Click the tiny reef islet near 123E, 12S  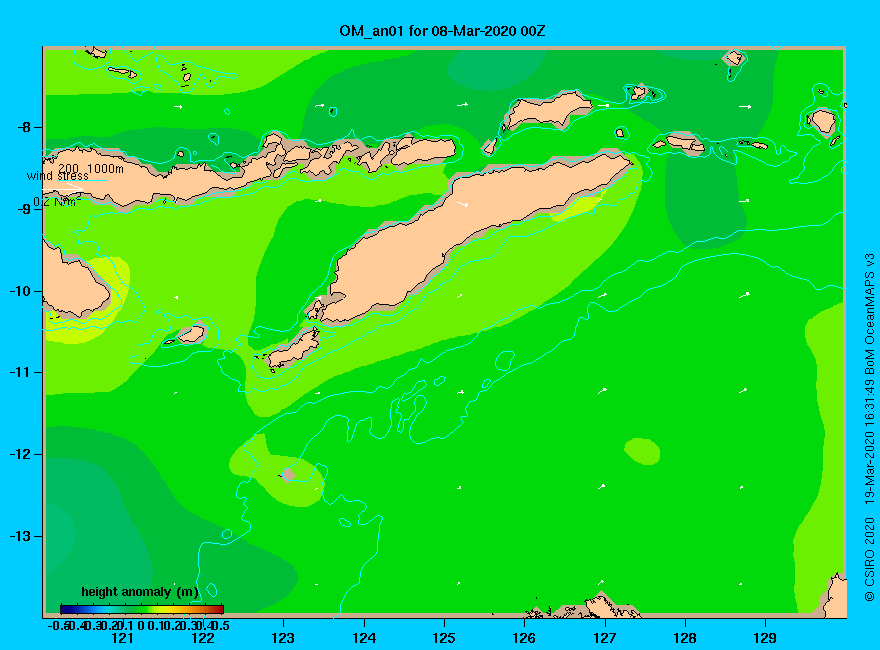[288, 475]
